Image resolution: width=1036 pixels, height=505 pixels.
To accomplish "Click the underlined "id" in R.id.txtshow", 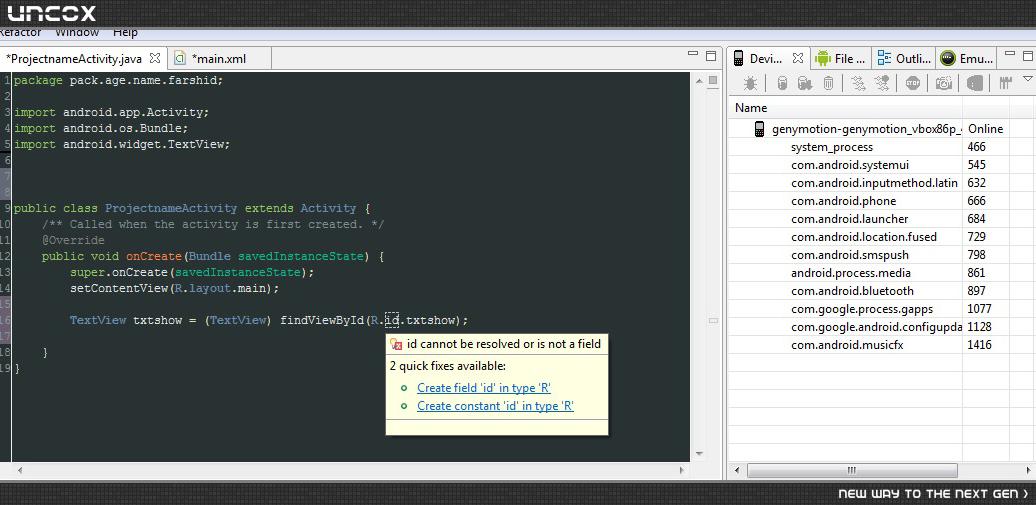I will point(392,321).
